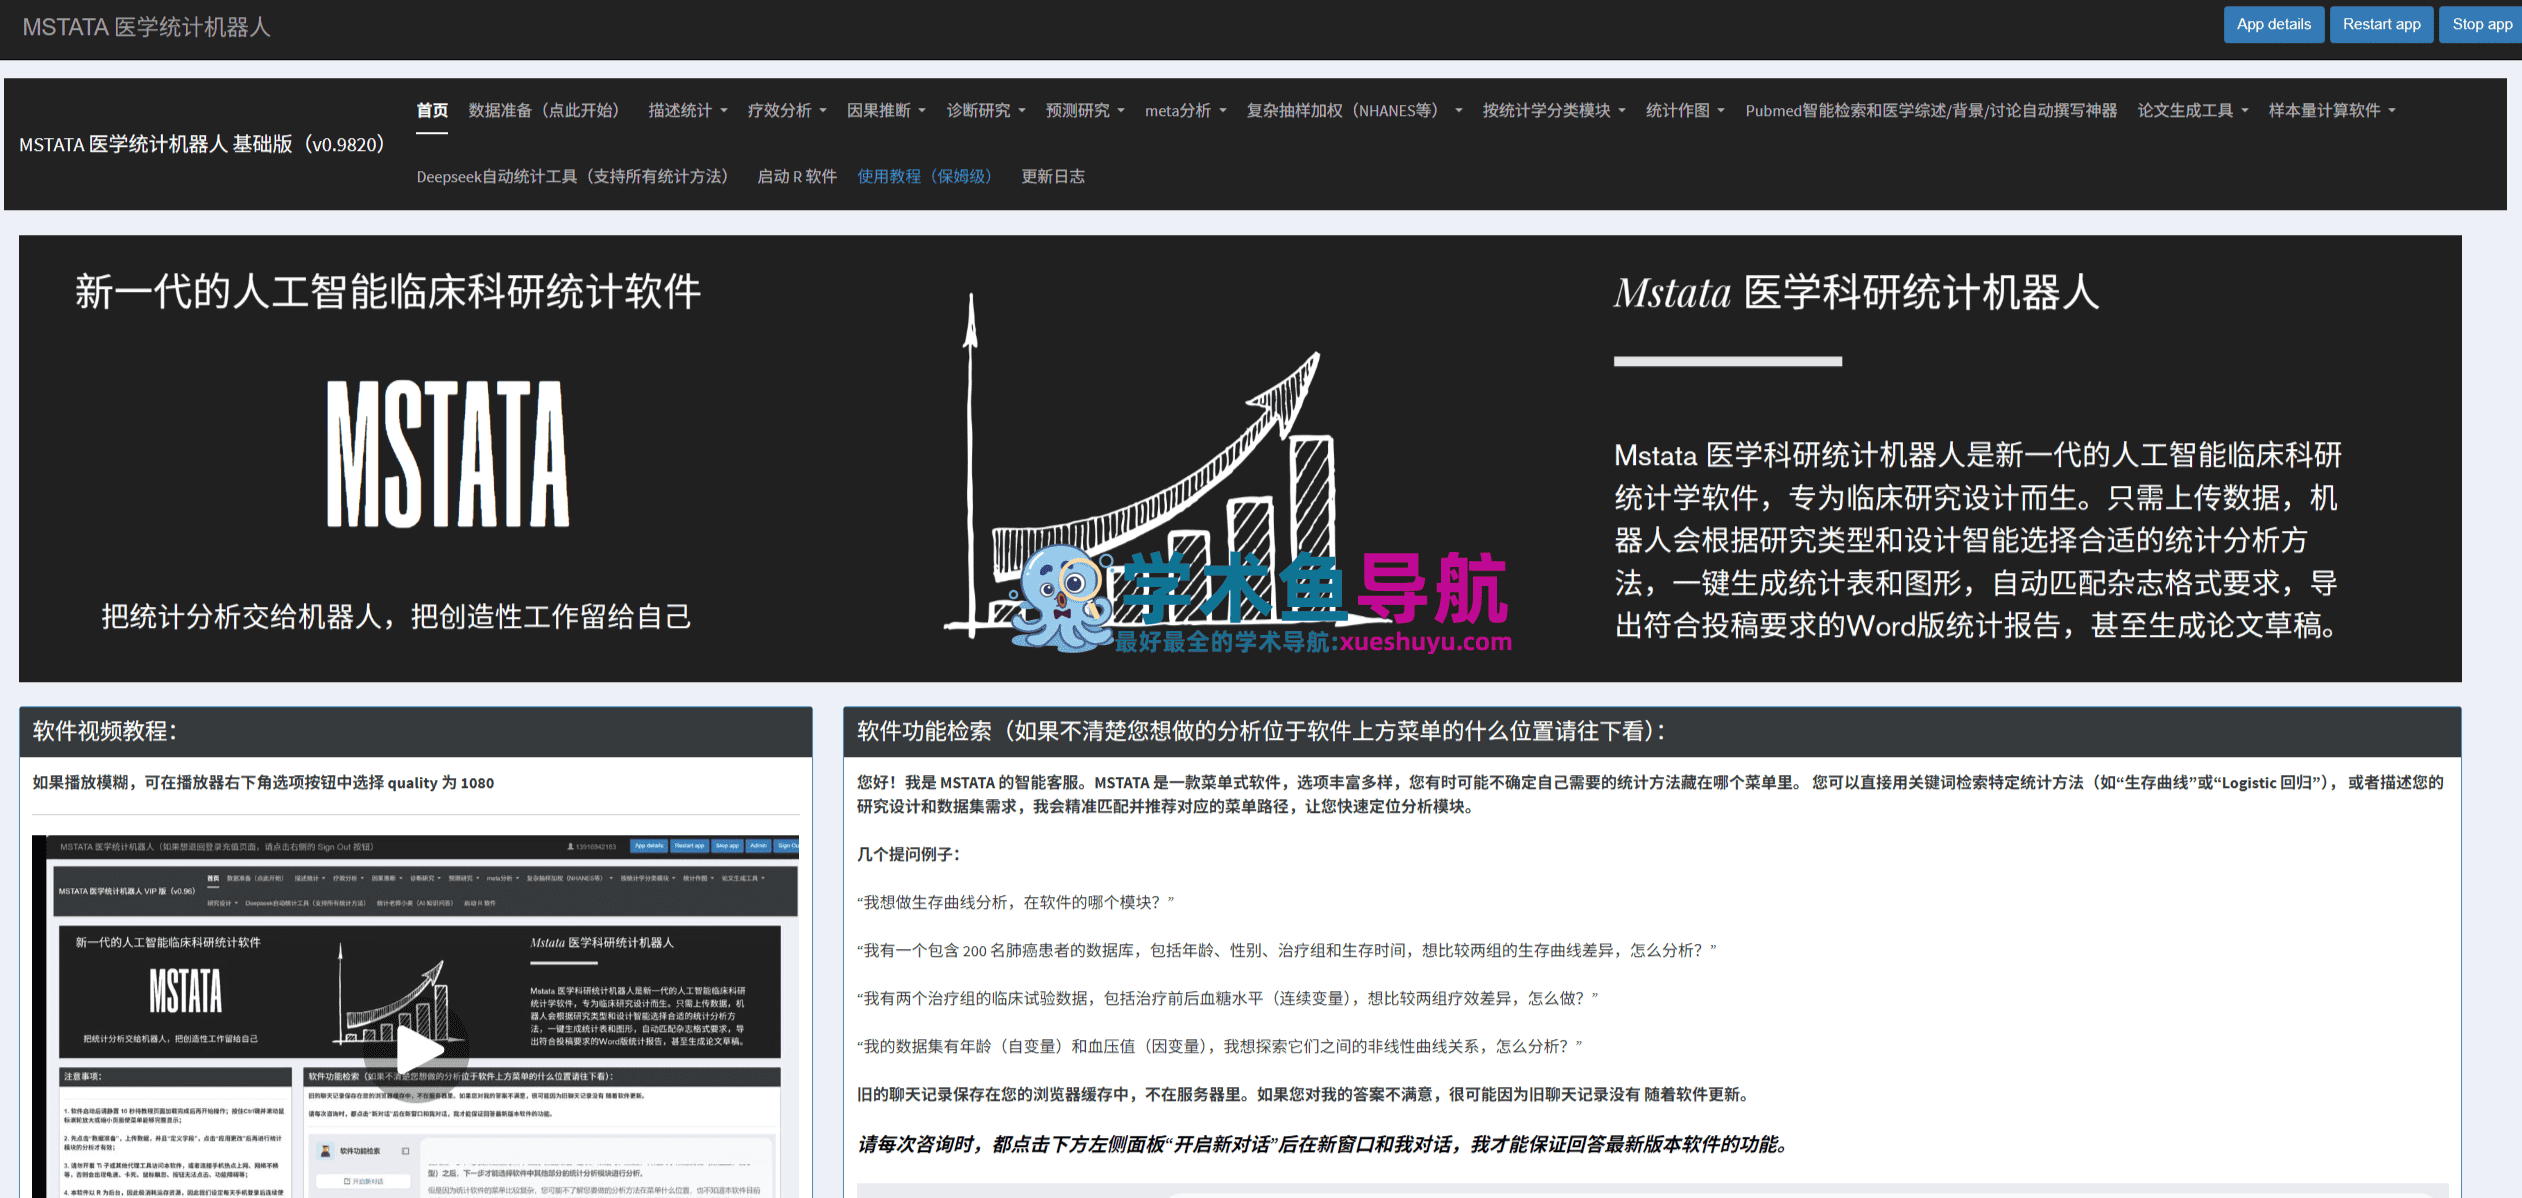Expand the 论文生成工具 dropdown menu

pos(2193,111)
